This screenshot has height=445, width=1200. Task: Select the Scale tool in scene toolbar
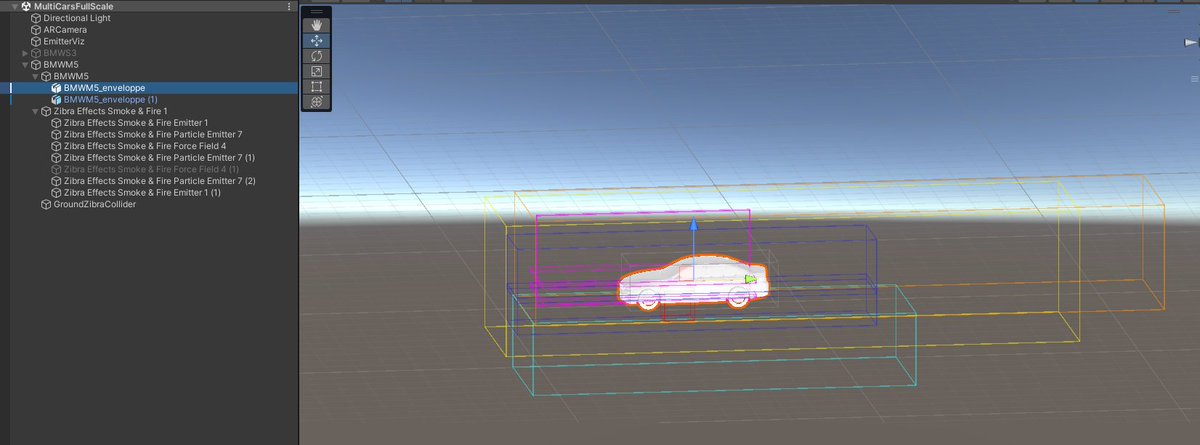317,71
